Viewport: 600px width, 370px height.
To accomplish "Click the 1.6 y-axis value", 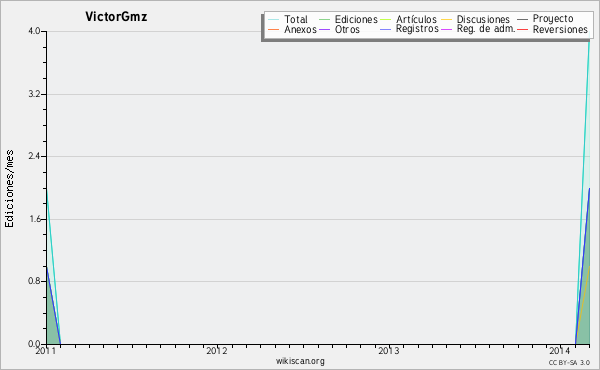I will pos(34,219).
